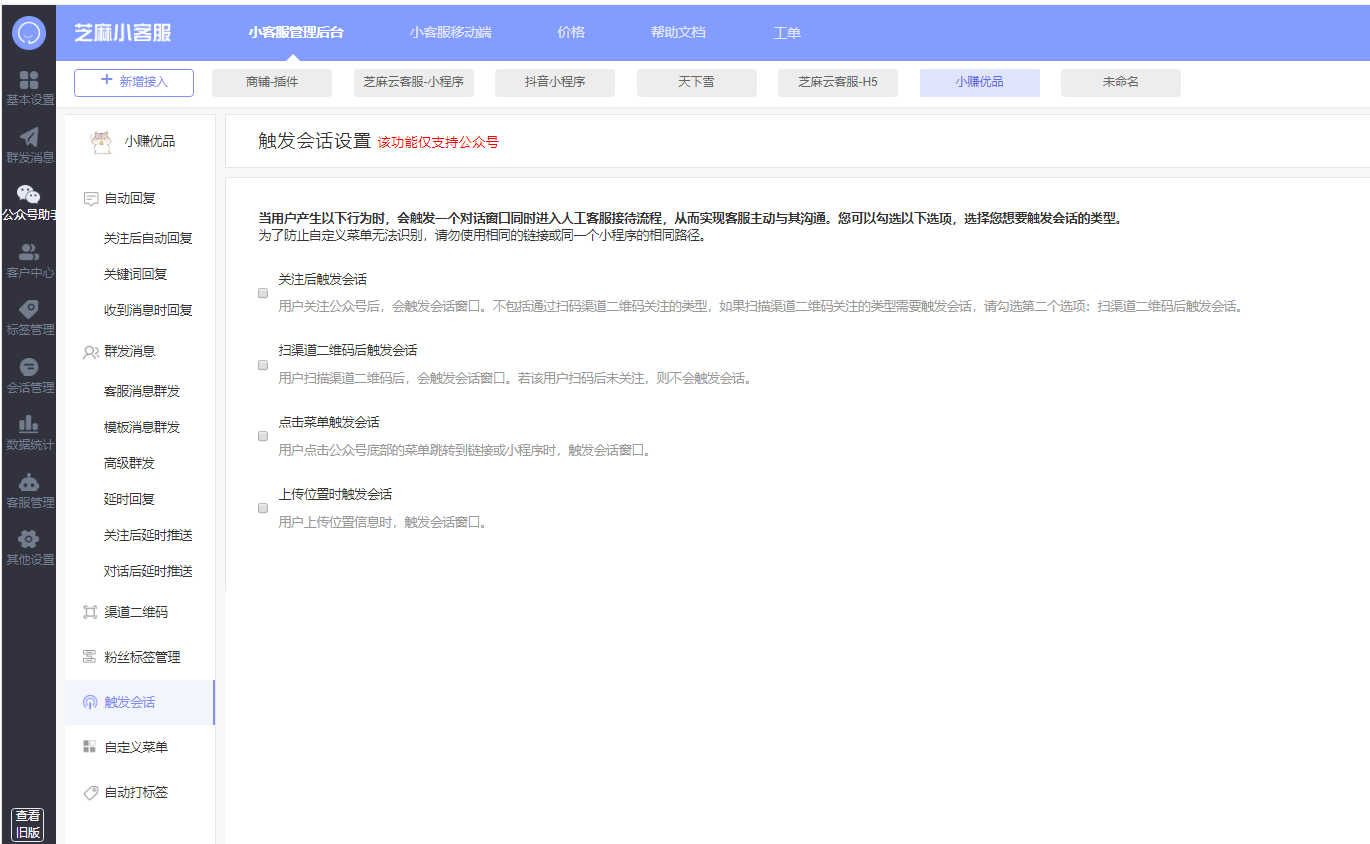
Task: Switch to 商铺-插件 account tab
Action: click(x=272, y=82)
